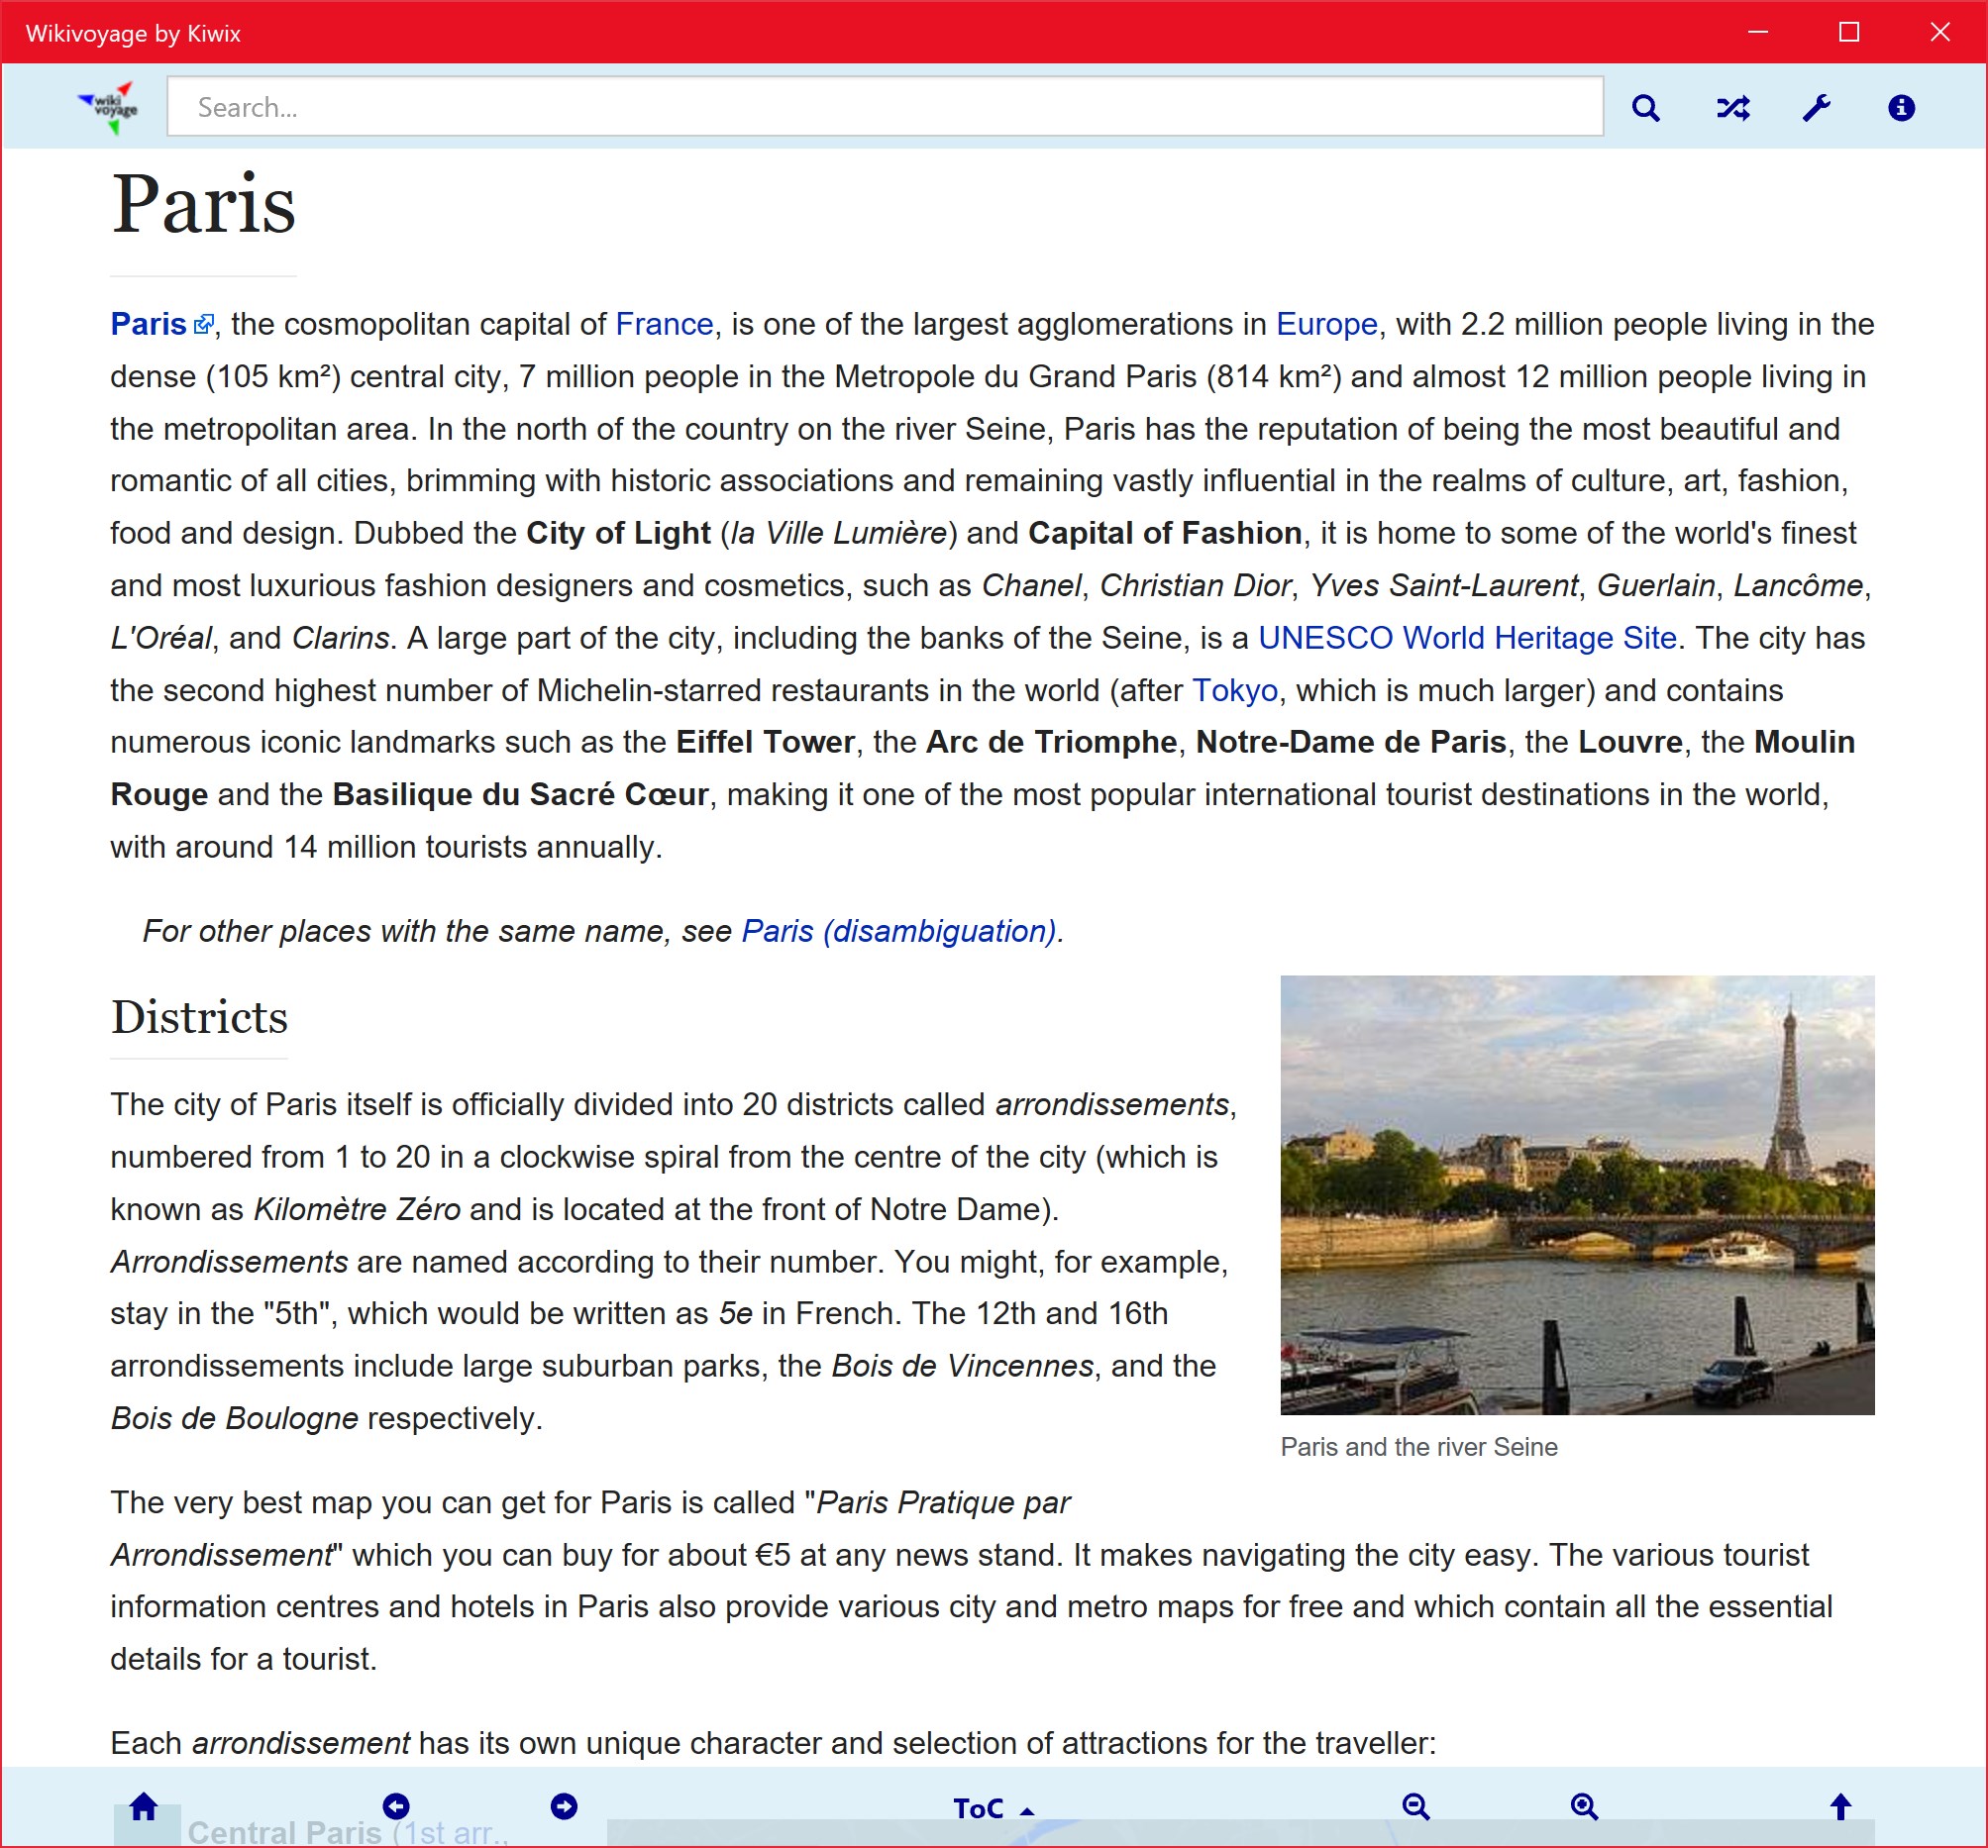Show the about information icon

point(1900,108)
